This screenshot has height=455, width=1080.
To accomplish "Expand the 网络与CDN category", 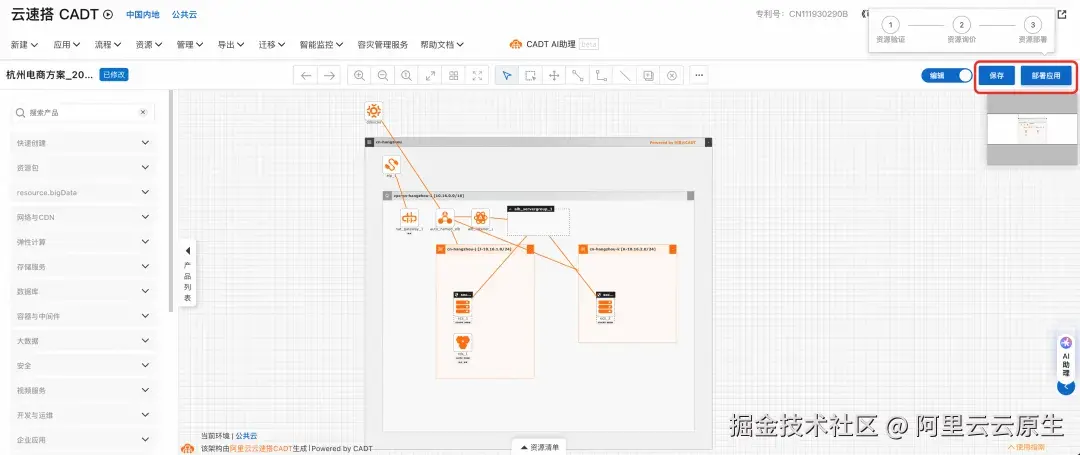I will [x=83, y=218].
